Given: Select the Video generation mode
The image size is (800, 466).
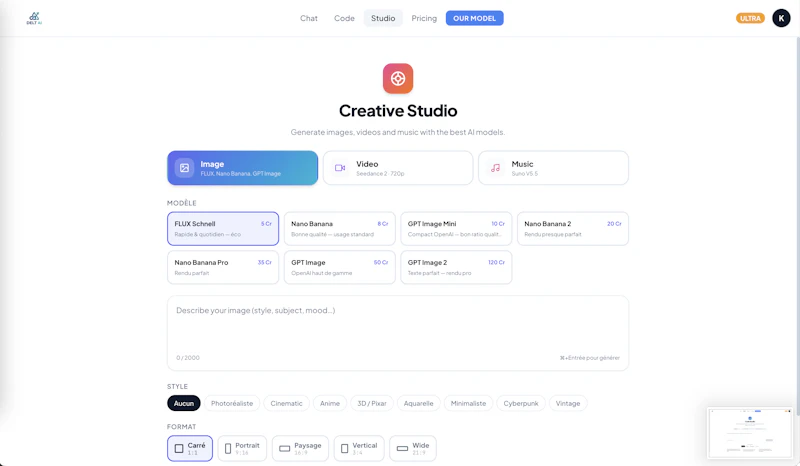Looking at the screenshot, I should pyautogui.click(x=398, y=168).
